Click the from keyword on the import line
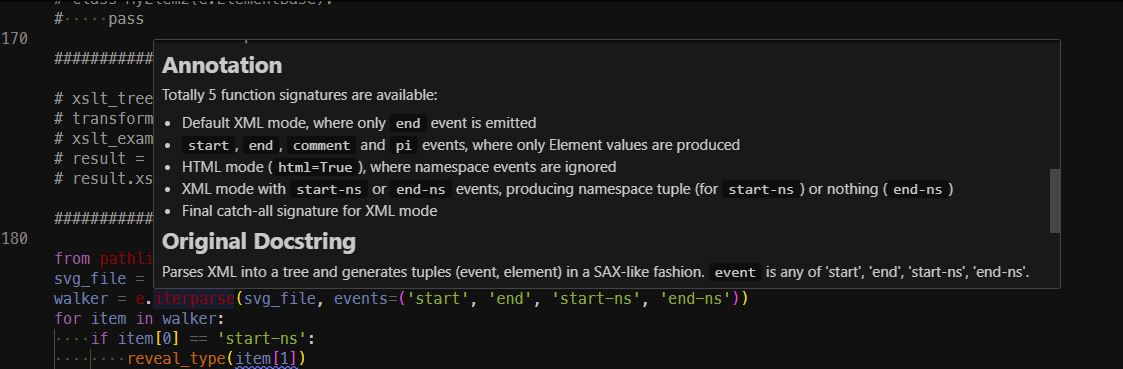The width and height of the screenshot is (1123, 369). point(72,259)
